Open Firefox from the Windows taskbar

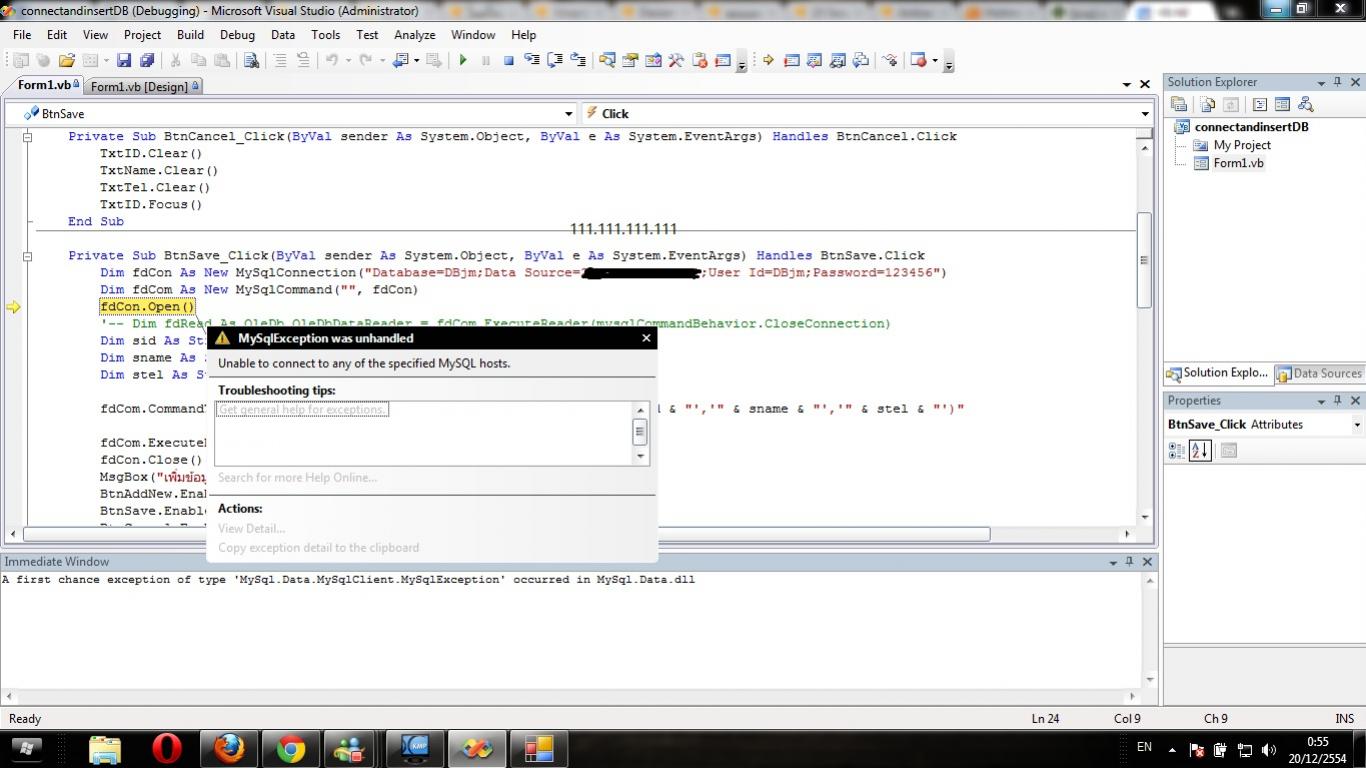click(229, 748)
